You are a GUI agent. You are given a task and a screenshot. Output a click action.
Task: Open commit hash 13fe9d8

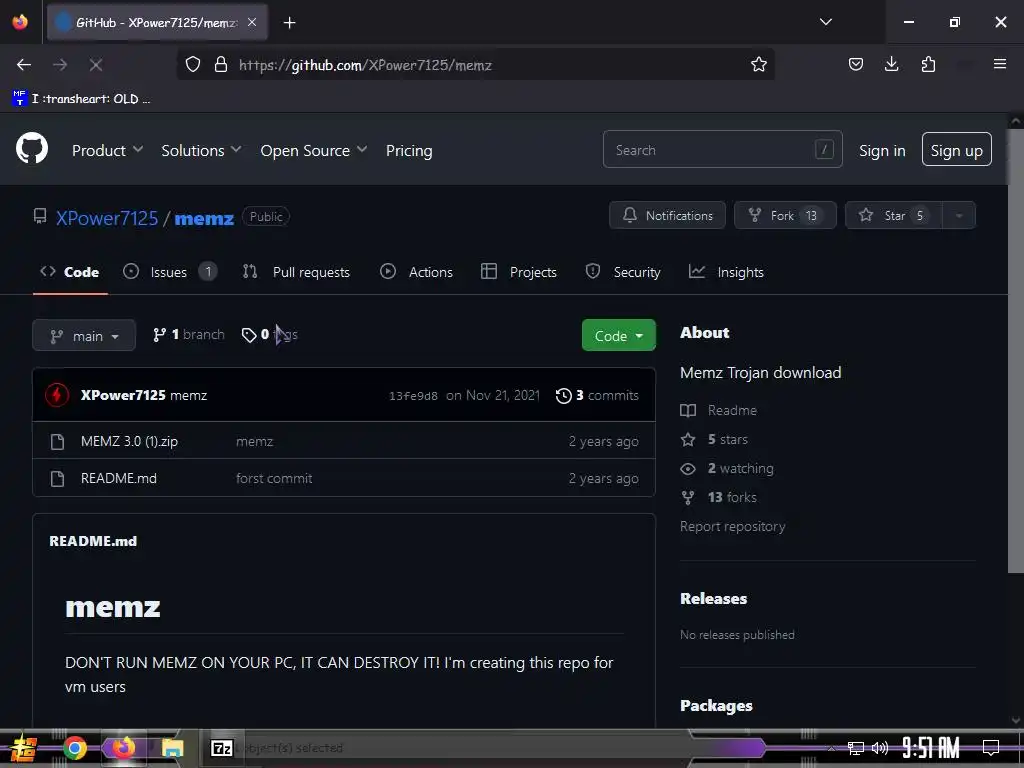tap(413, 396)
